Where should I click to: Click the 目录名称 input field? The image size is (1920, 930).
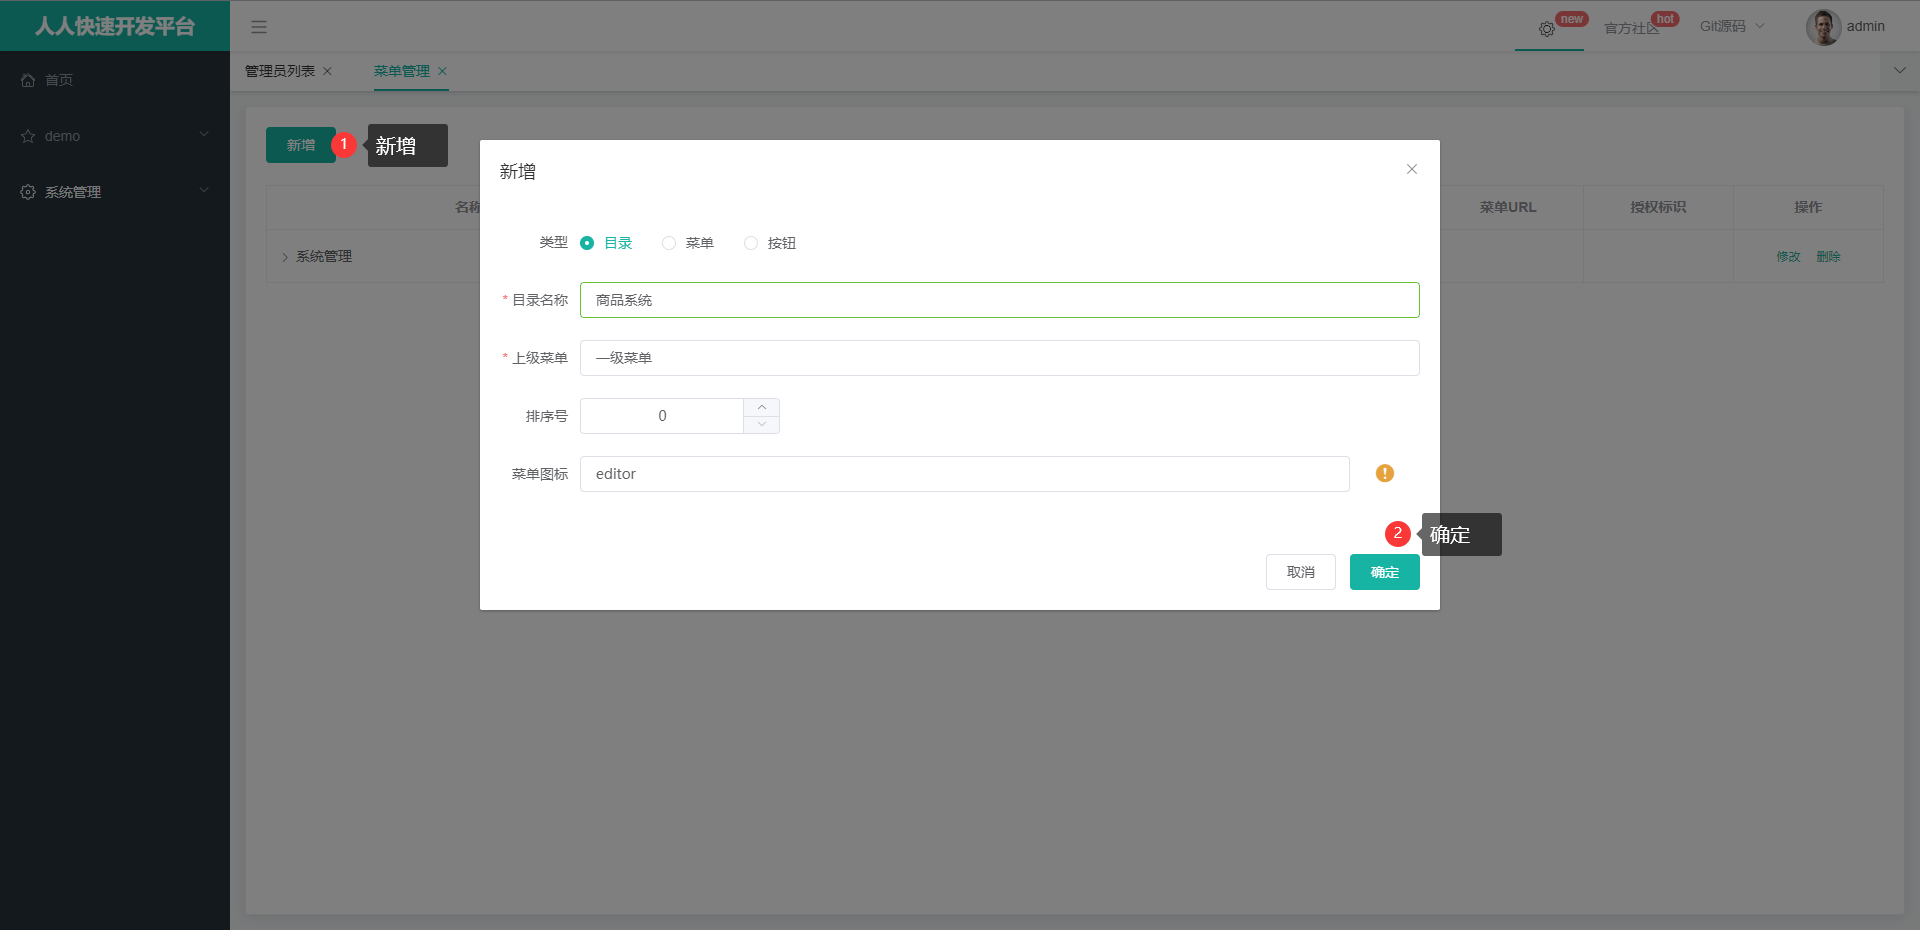pos(999,300)
